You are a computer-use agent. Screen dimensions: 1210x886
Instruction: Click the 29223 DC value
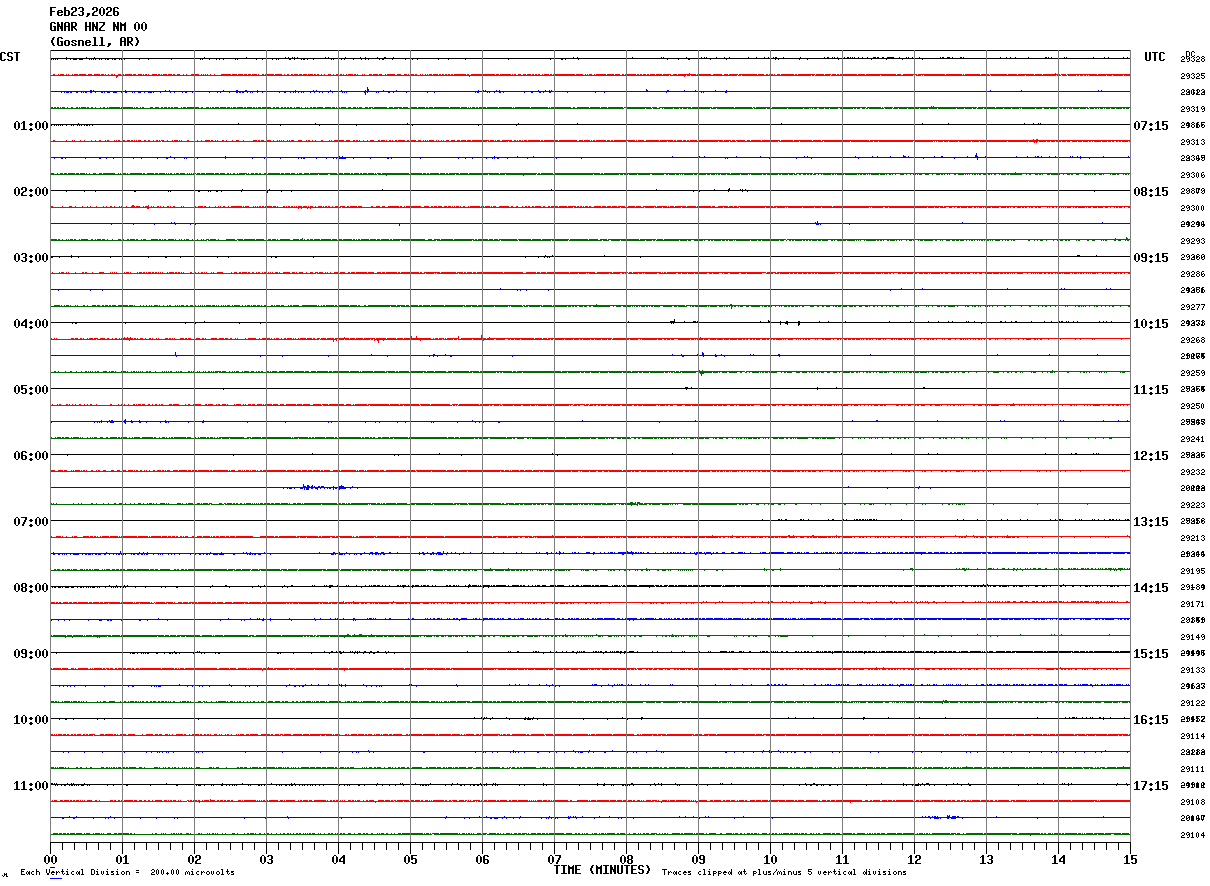point(1192,505)
